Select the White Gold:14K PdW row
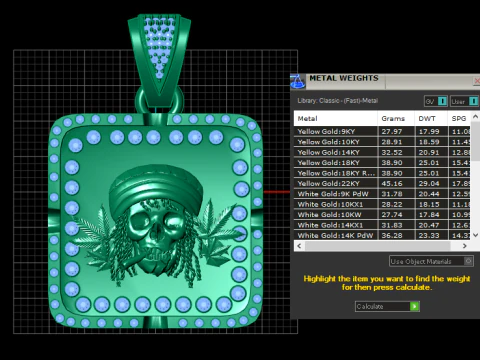The height and width of the screenshot is (360, 480). coord(382,235)
